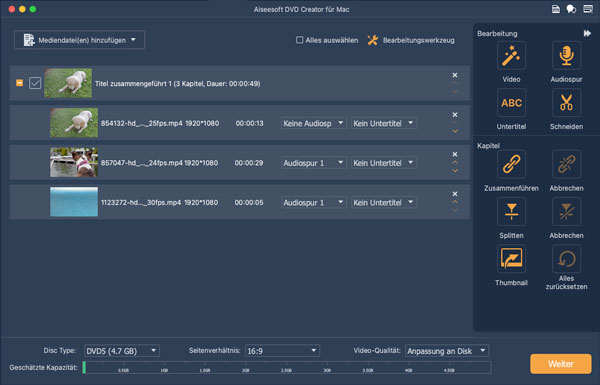Image resolution: width=600 pixels, height=385 pixels.
Task: Open the Seitenverhältnis 16:9 dropdown
Action: coord(282,351)
